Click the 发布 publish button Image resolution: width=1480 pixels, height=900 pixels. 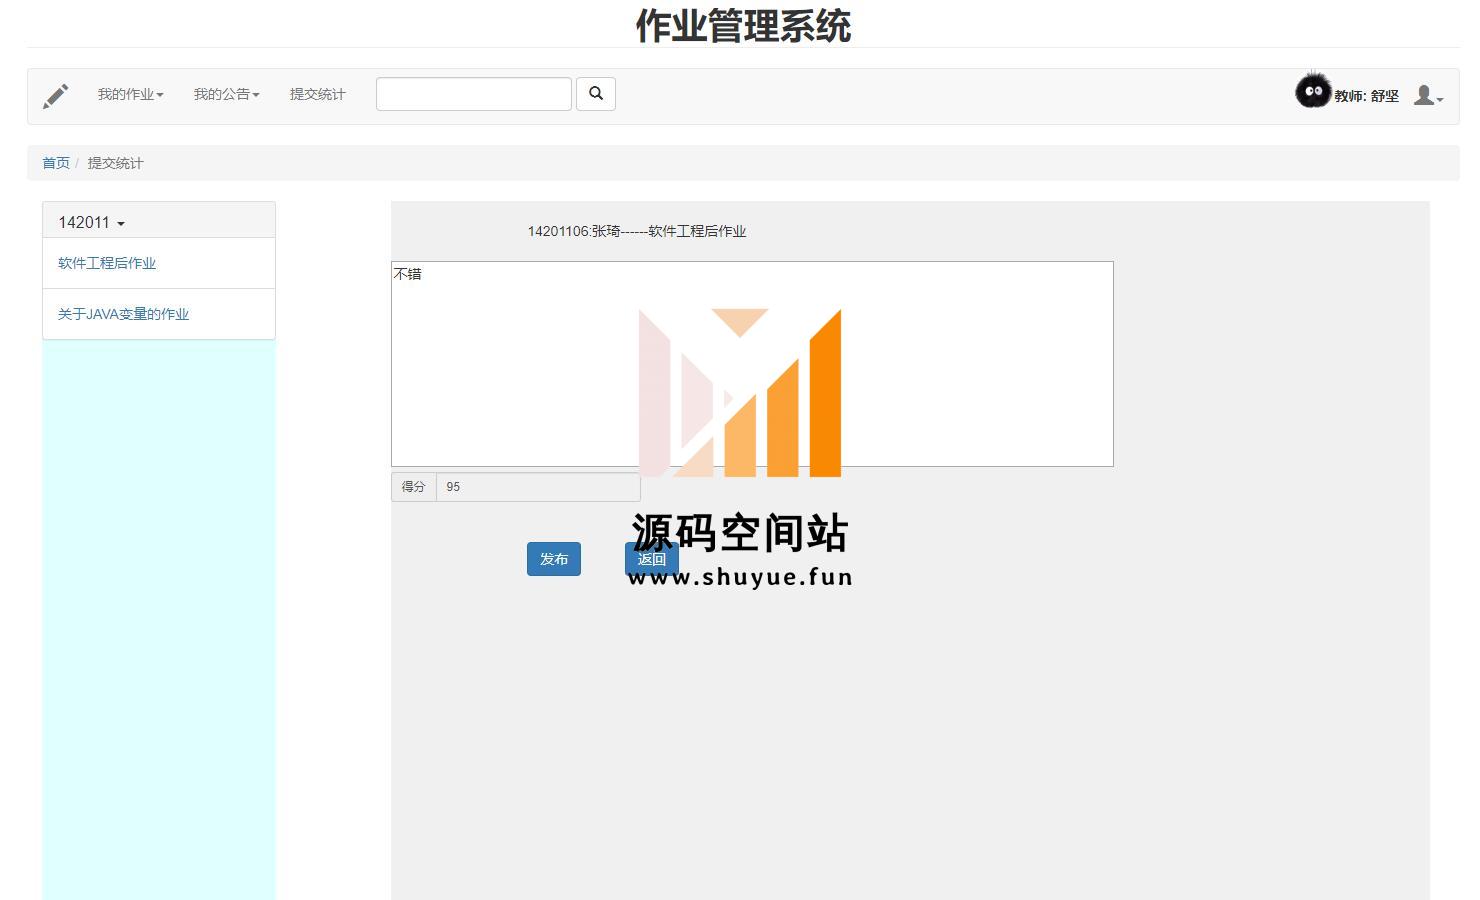click(x=554, y=559)
